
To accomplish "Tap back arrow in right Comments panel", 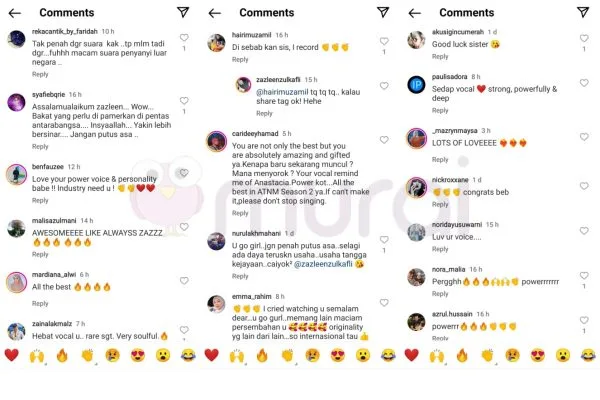I will 414,13.
